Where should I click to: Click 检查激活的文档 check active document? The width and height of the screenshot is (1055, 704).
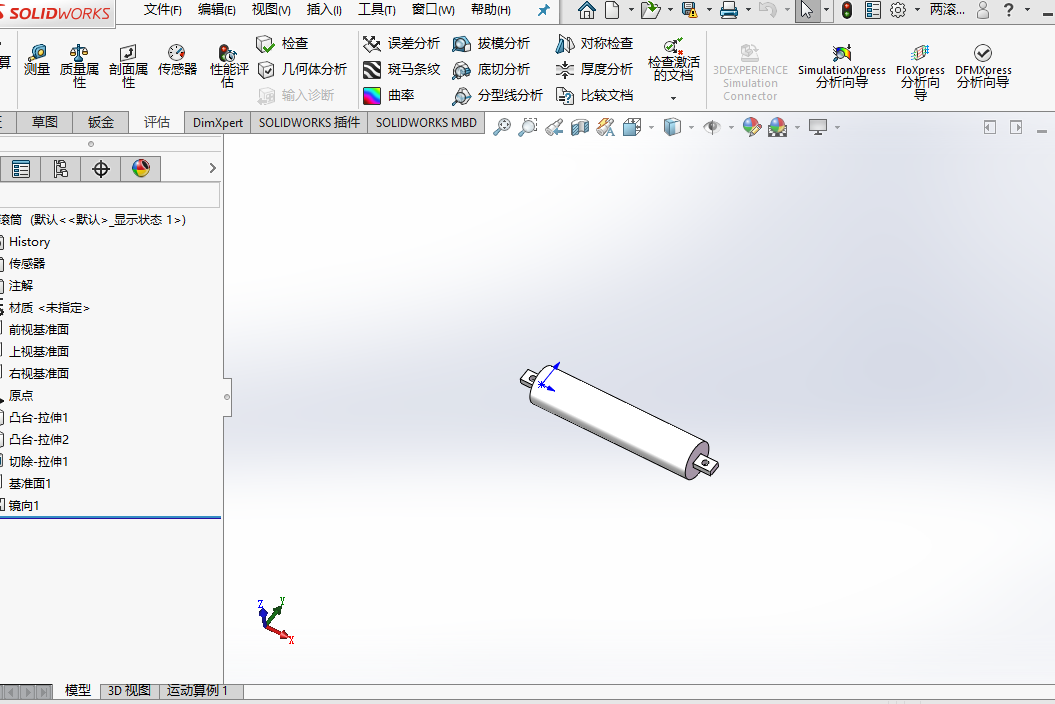[x=674, y=61]
